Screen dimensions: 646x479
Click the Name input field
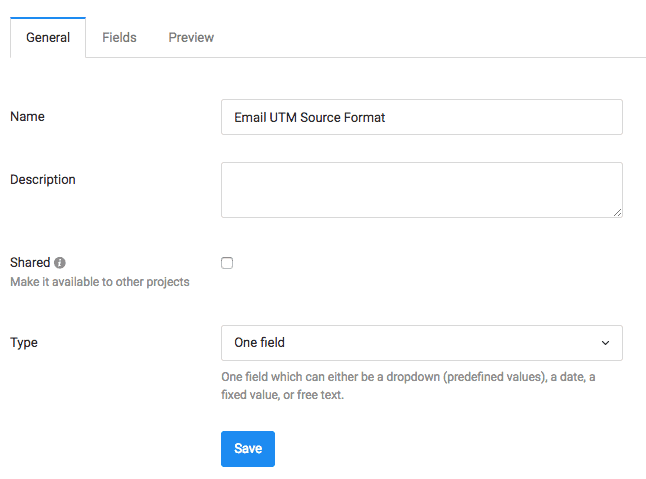421,117
